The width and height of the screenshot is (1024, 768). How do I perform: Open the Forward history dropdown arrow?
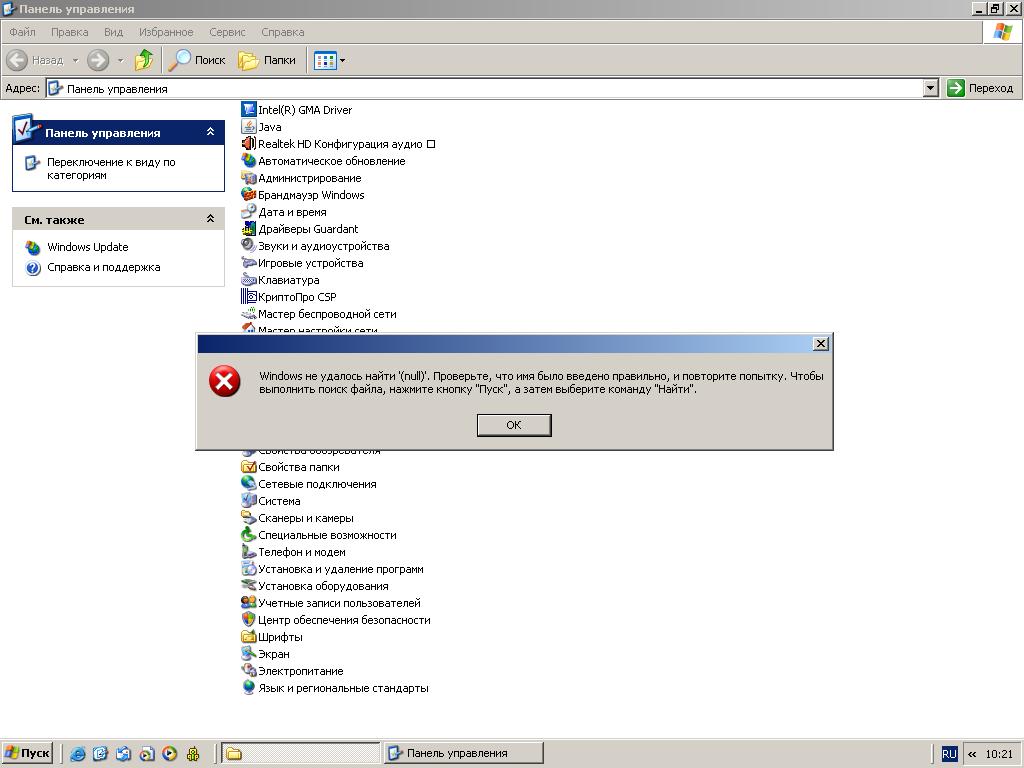point(120,60)
